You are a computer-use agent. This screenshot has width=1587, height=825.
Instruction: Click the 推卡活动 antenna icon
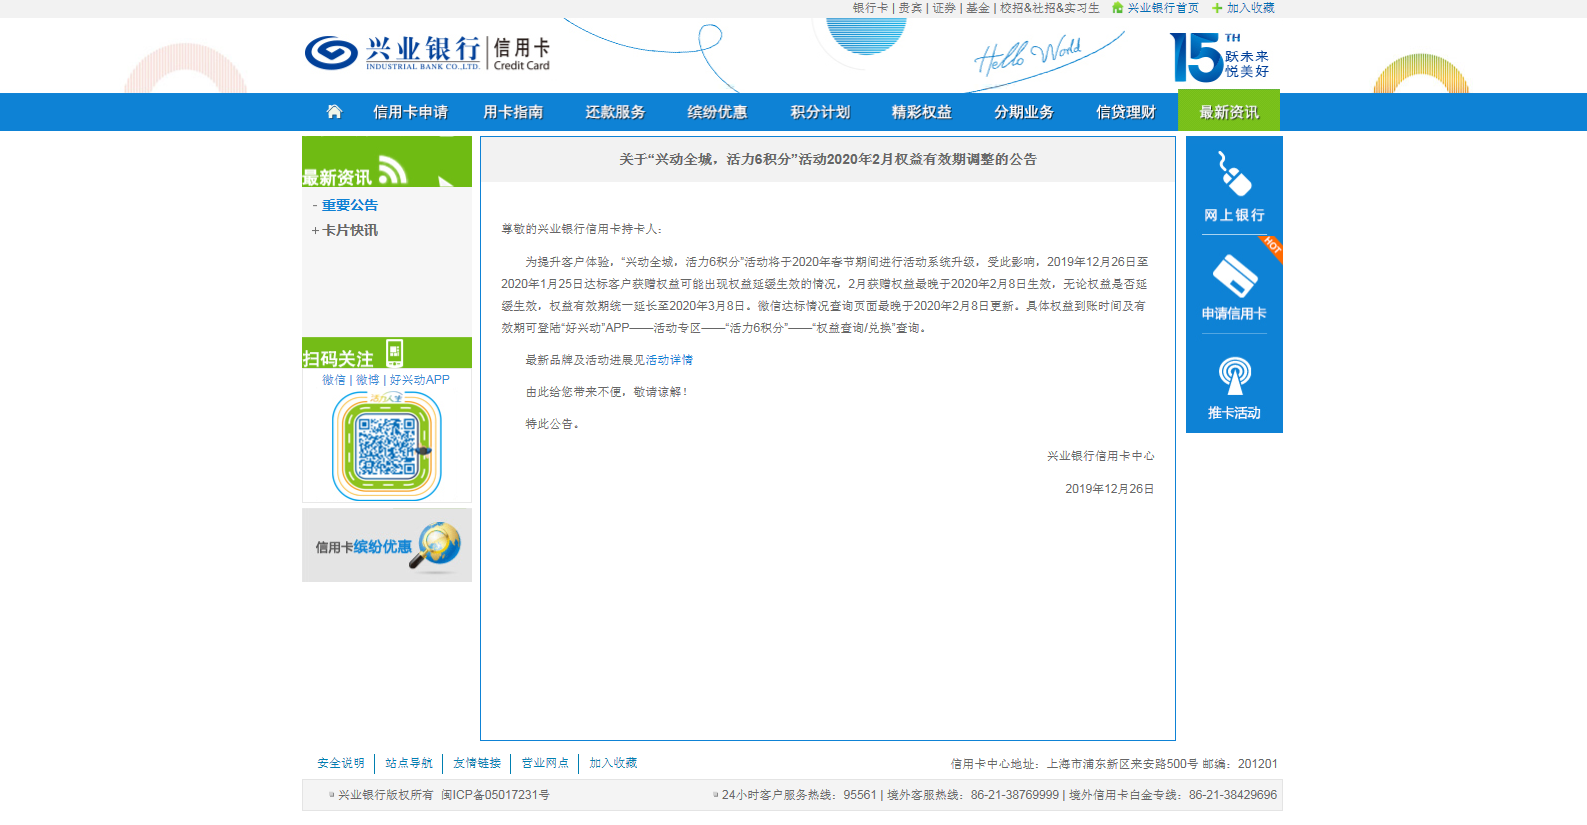1234,376
